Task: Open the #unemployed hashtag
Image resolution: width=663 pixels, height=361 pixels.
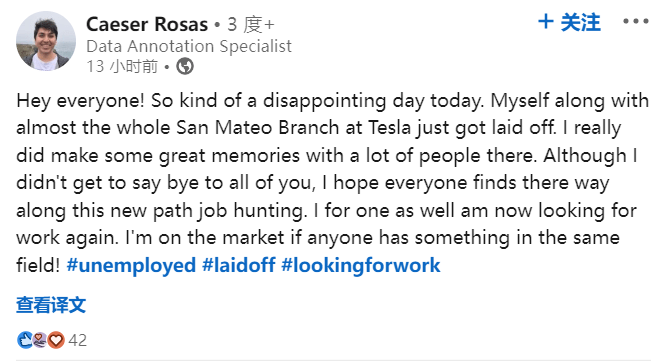Action: coord(131,265)
